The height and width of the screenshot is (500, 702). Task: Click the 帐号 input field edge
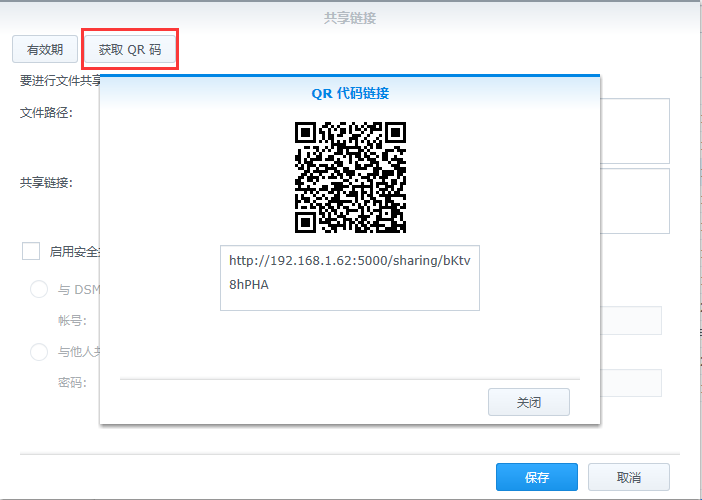point(631,321)
